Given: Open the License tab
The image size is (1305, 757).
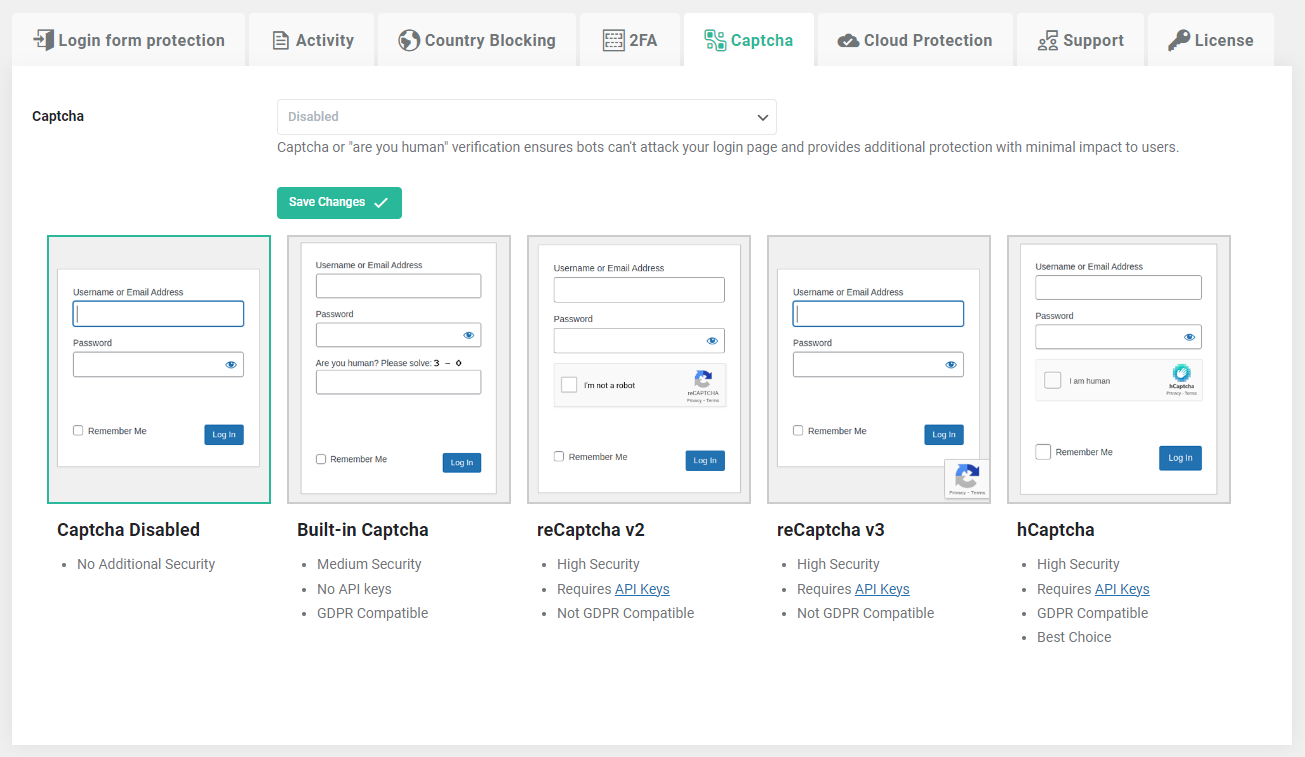Looking at the screenshot, I should (x=1210, y=40).
